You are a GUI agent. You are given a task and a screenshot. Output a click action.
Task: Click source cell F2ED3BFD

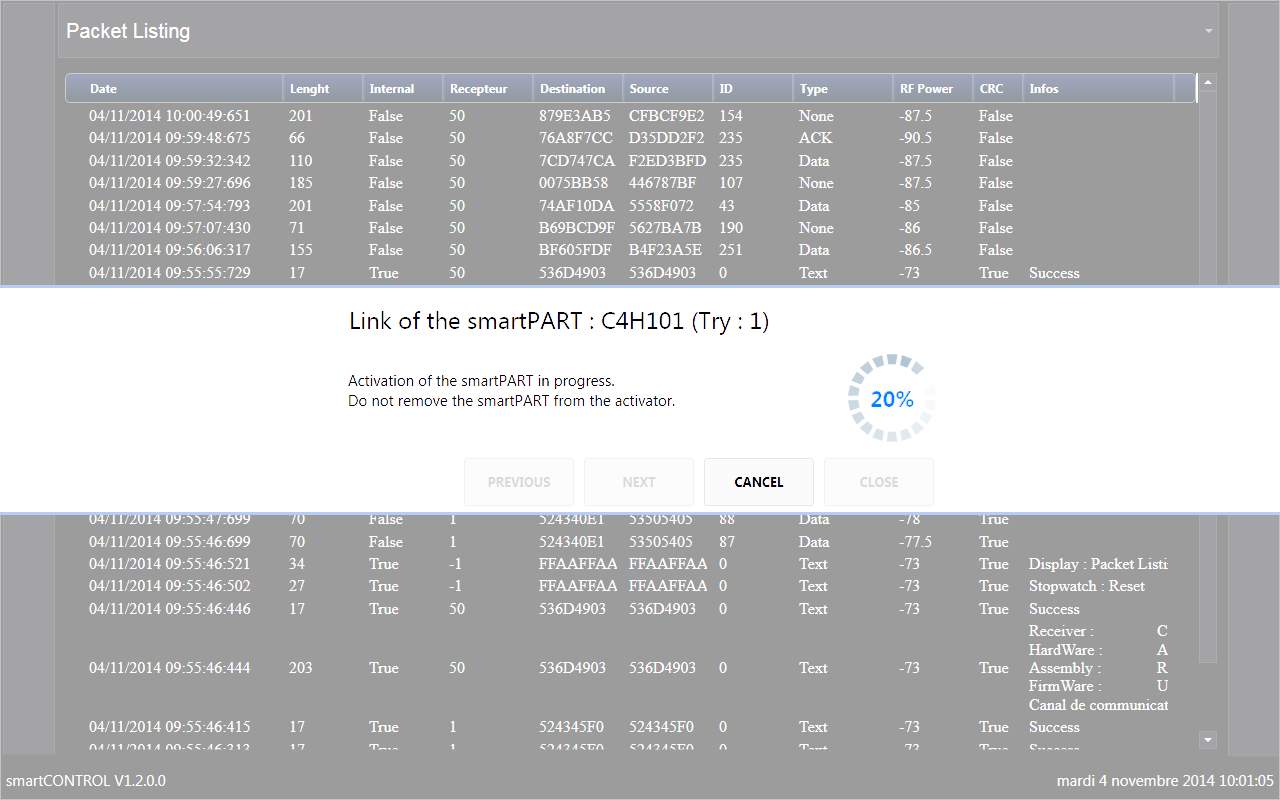tap(667, 161)
